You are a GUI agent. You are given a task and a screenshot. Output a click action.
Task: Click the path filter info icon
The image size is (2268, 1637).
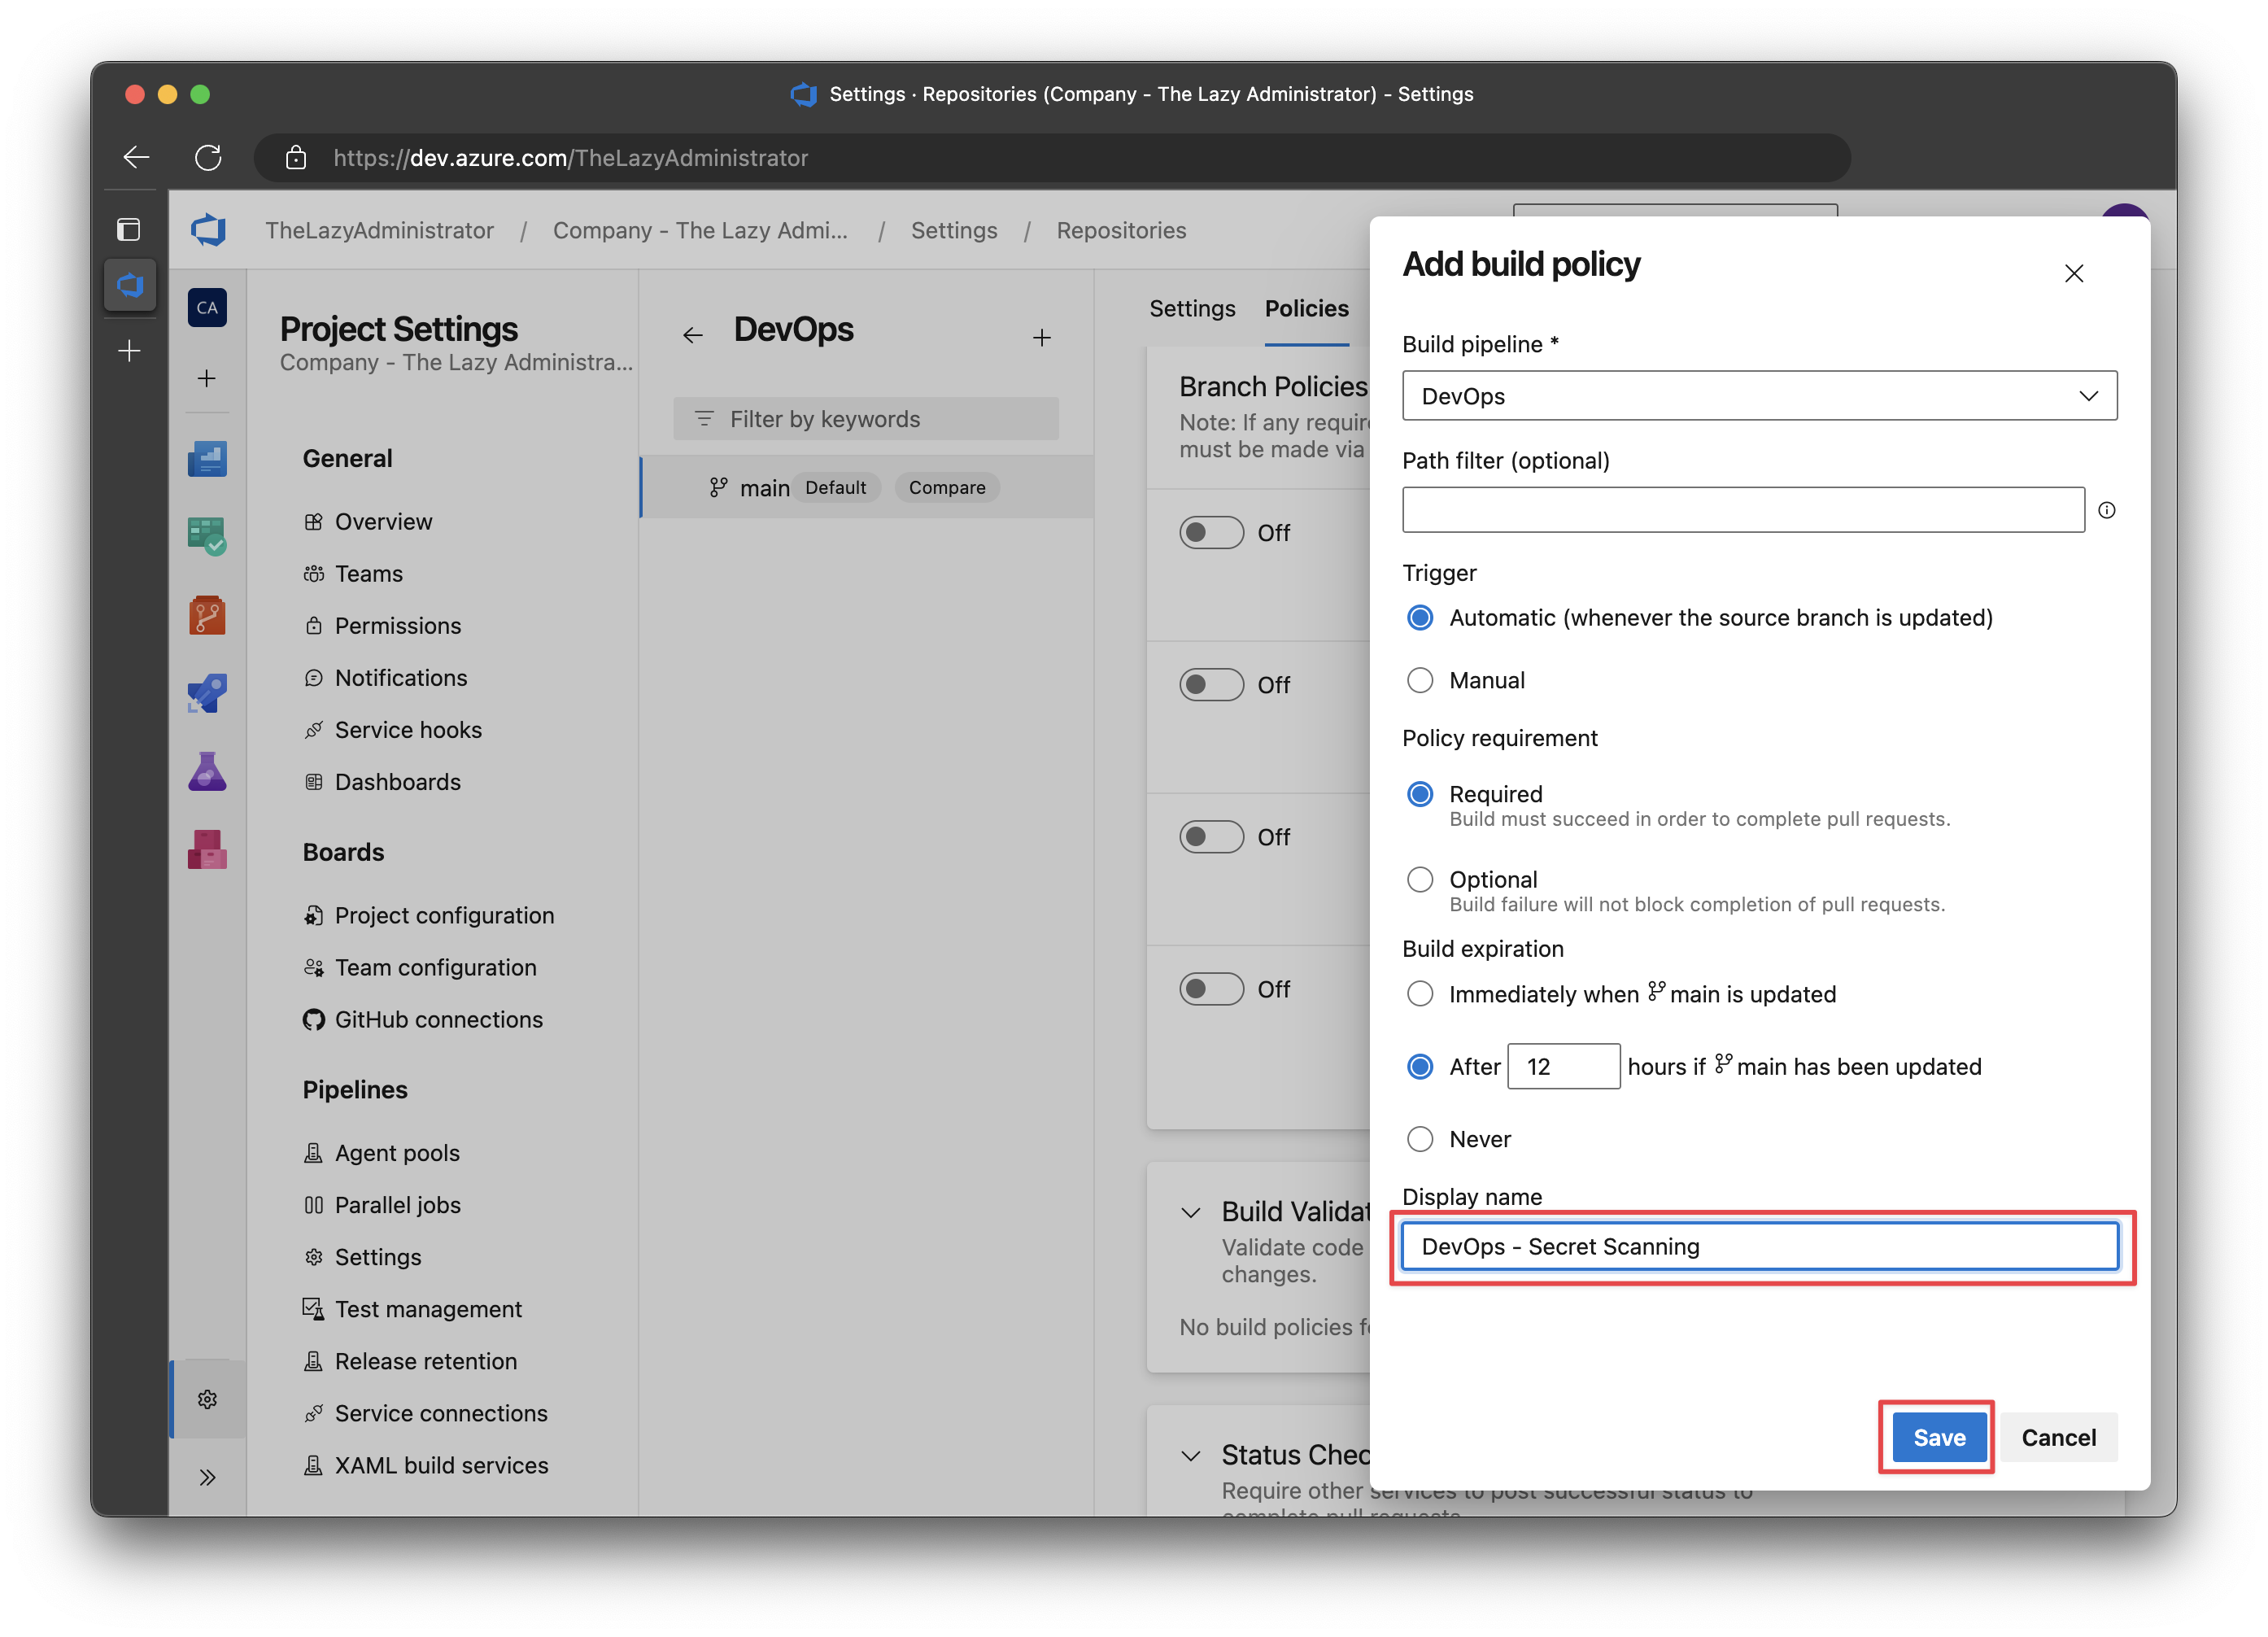pyautogui.click(x=2107, y=510)
